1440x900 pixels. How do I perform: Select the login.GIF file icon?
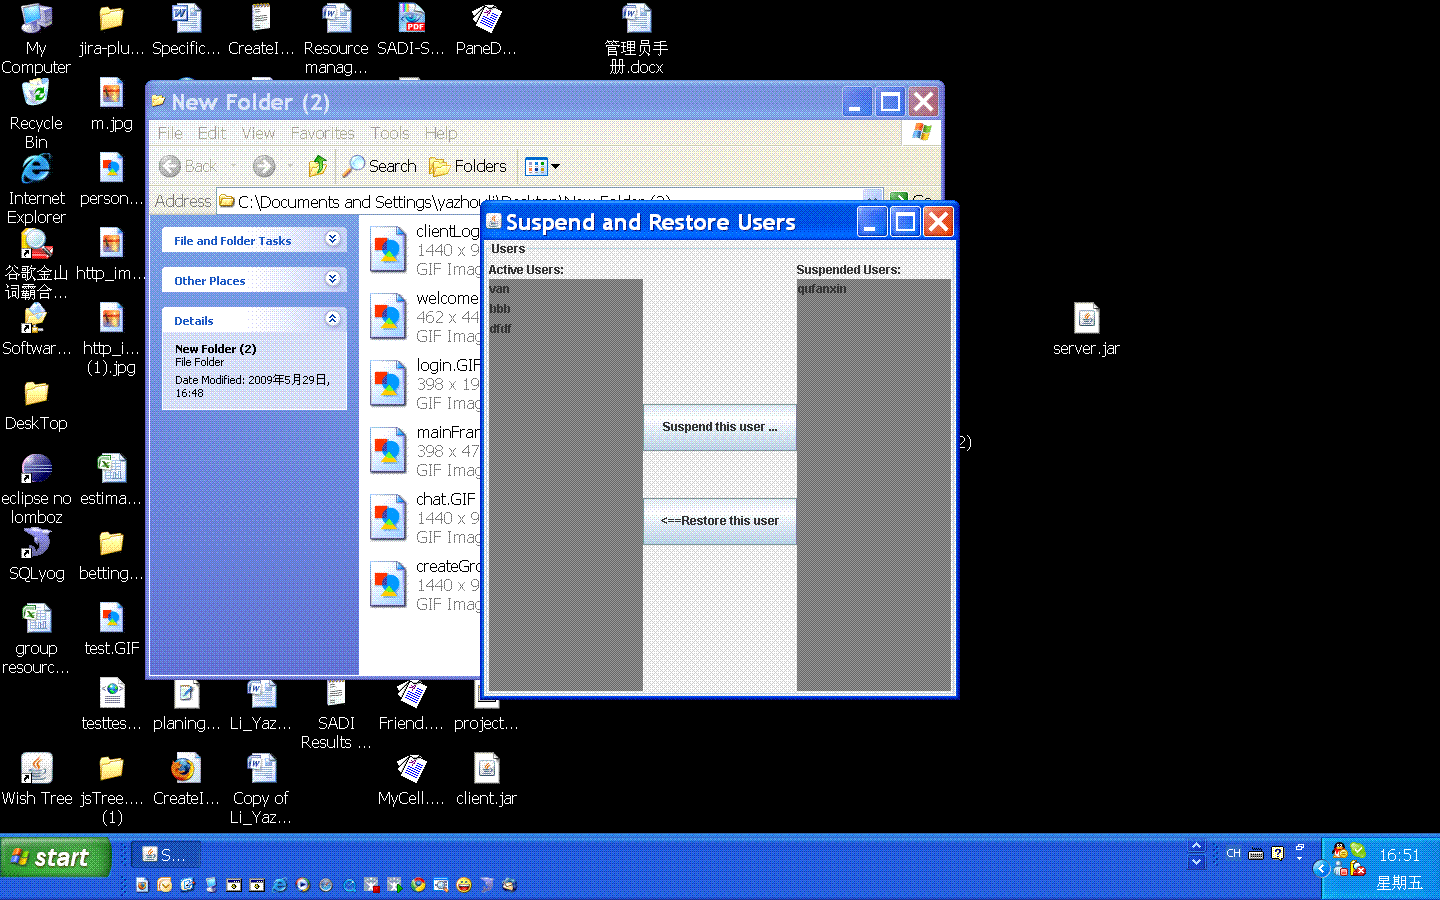(387, 384)
